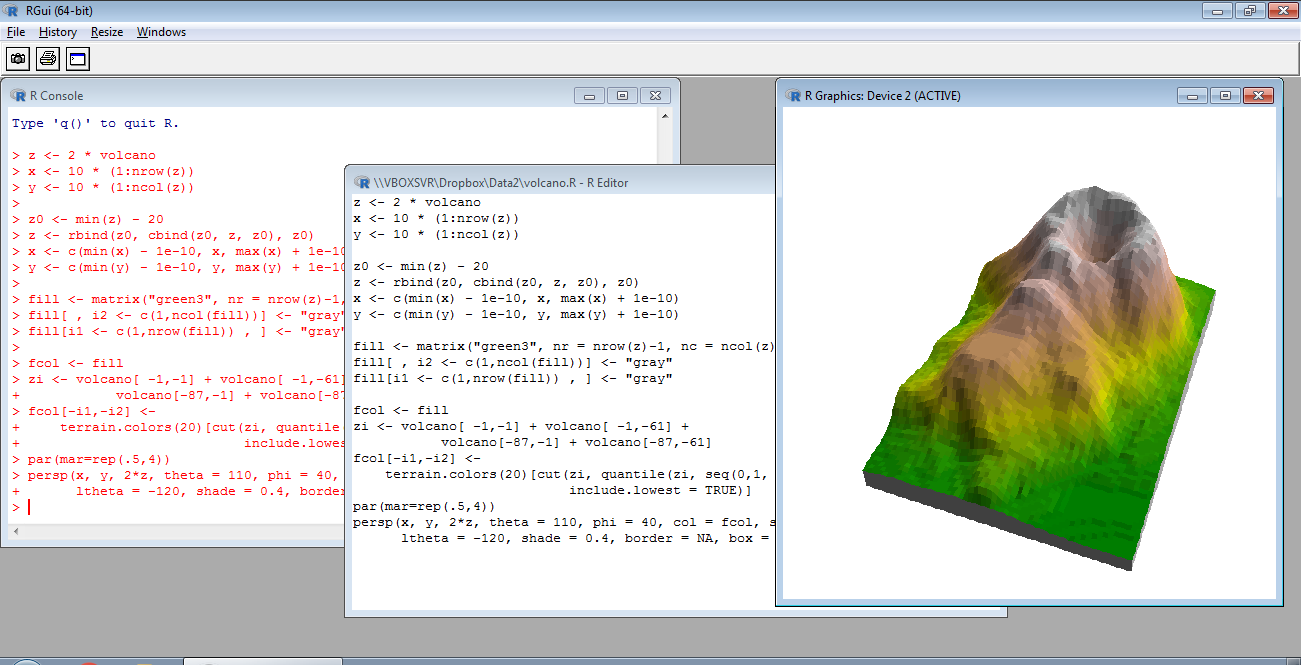Open the Resize menu
1301x665 pixels.
pos(106,31)
